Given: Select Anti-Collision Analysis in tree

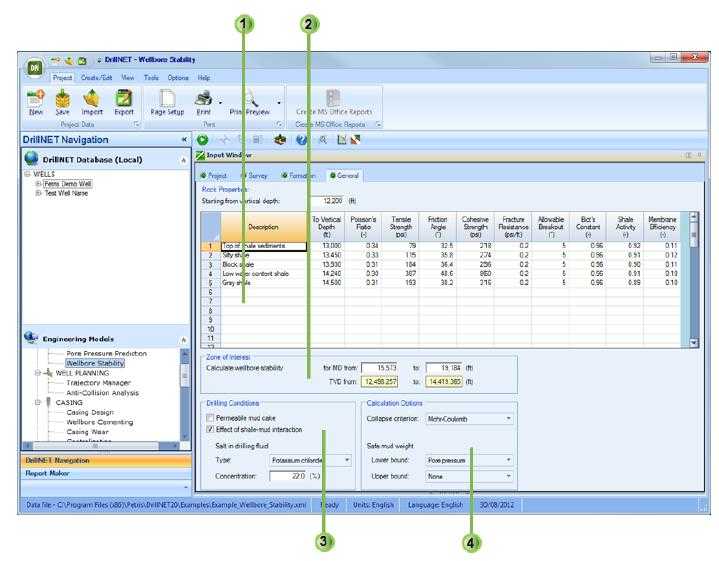Looking at the screenshot, I should coord(102,393).
